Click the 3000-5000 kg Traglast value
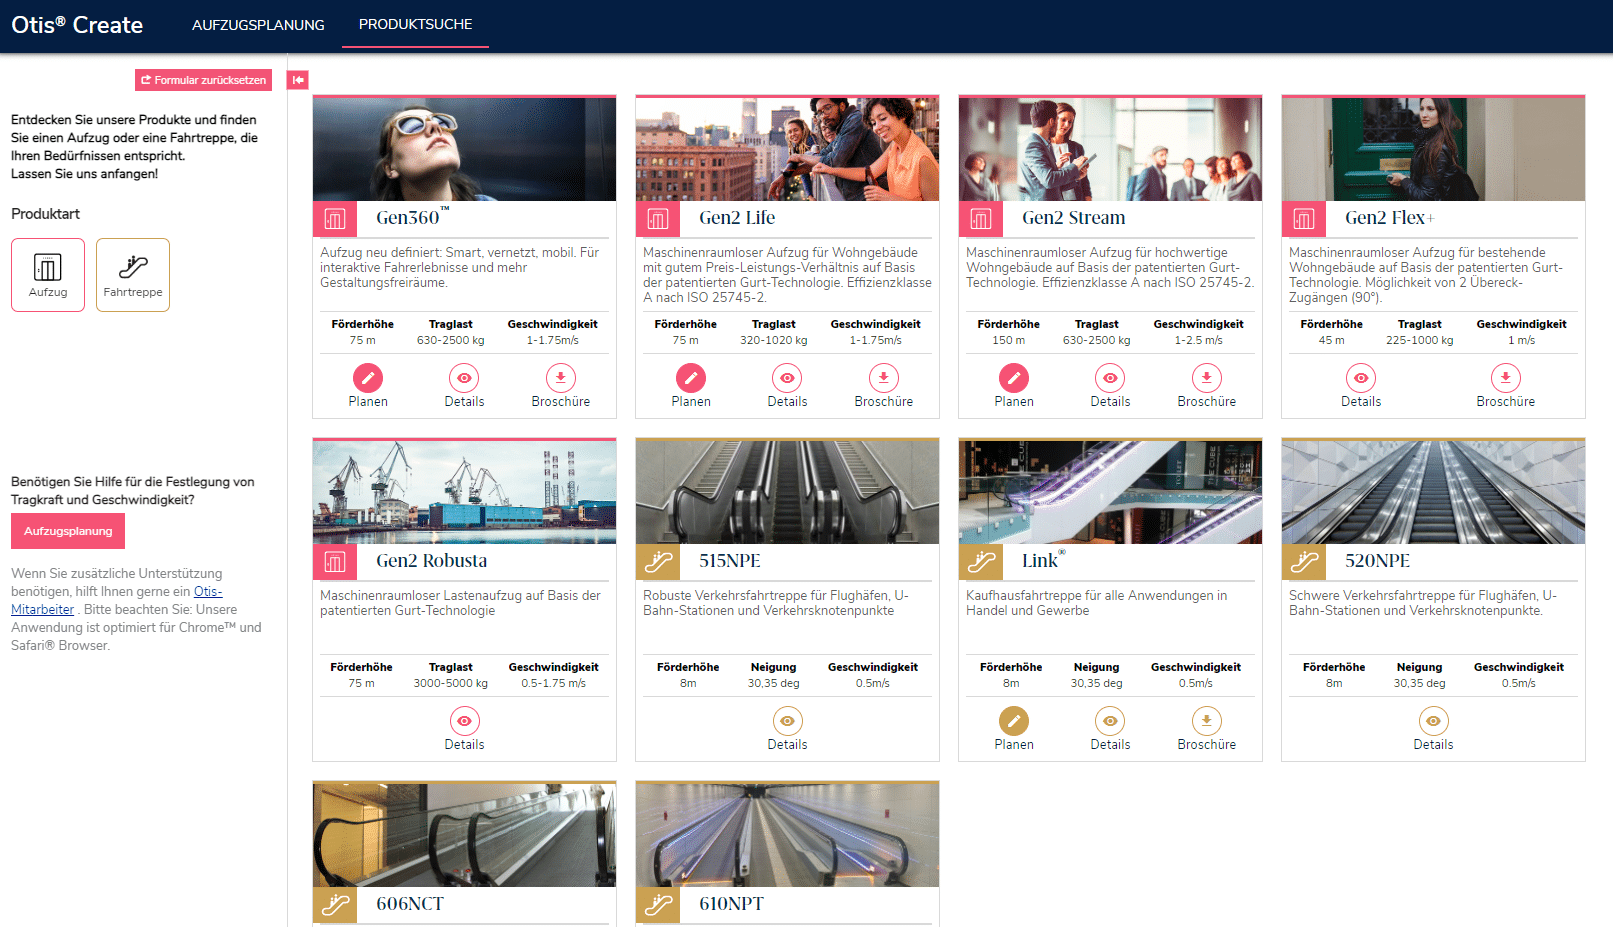1613x927 pixels. pyautogui.click(x=451, y=684)
